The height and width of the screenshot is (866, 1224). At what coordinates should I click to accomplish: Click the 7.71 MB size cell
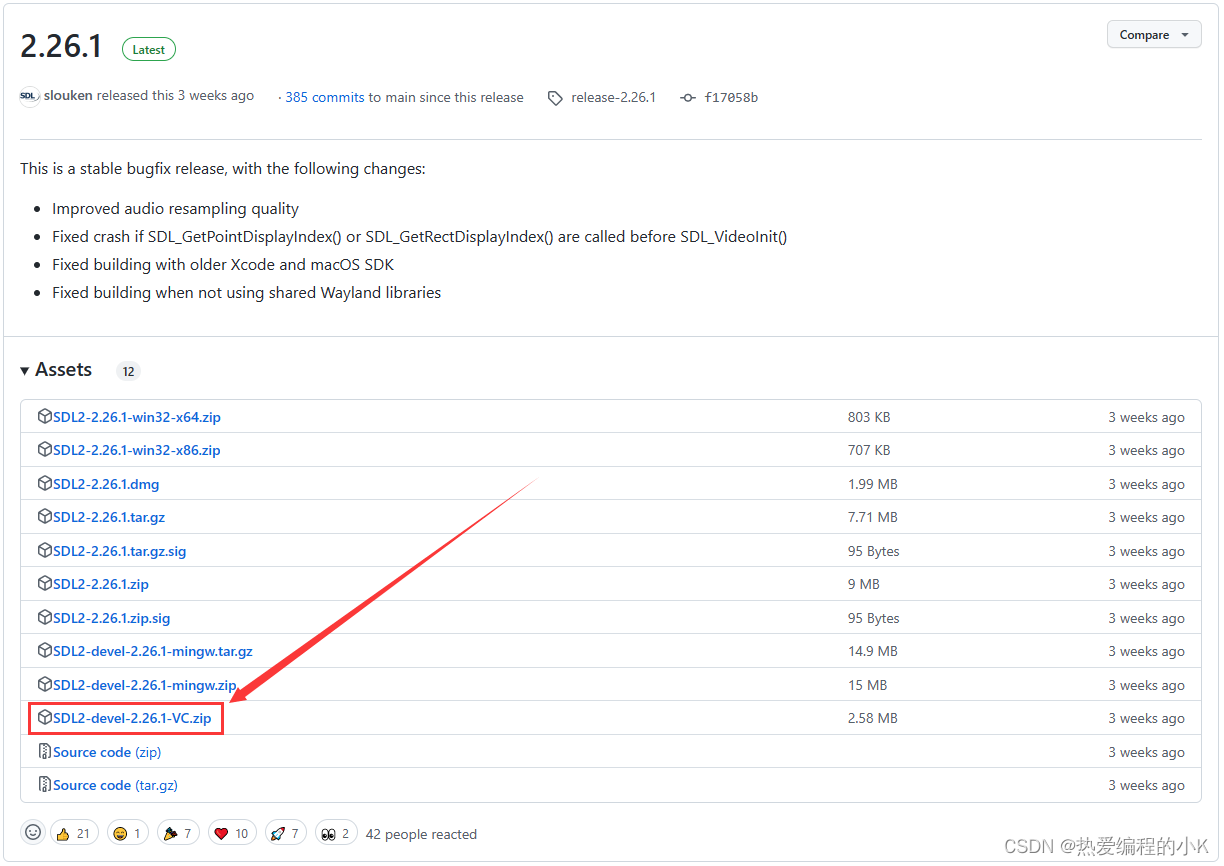coord(873,517)
